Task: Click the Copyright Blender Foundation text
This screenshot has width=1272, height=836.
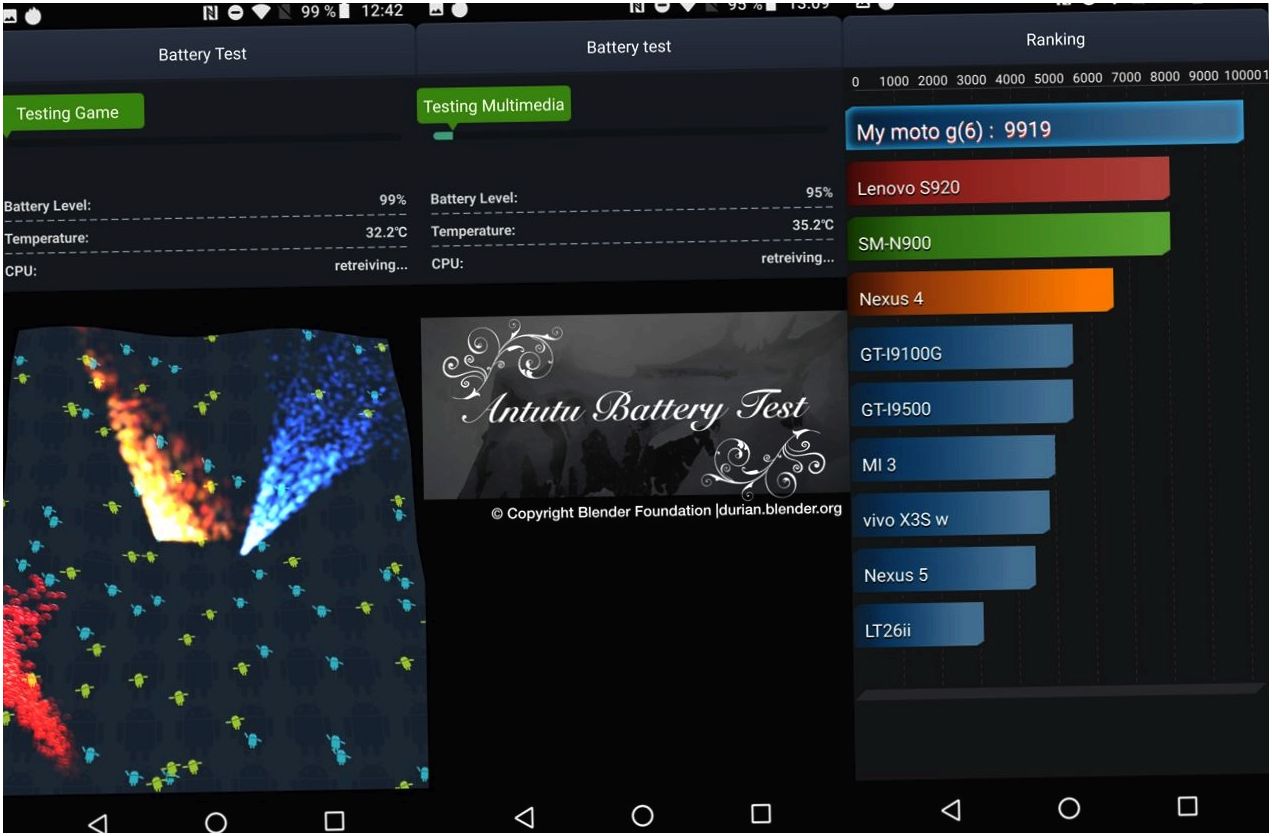Action: click(x=666, y=511)
